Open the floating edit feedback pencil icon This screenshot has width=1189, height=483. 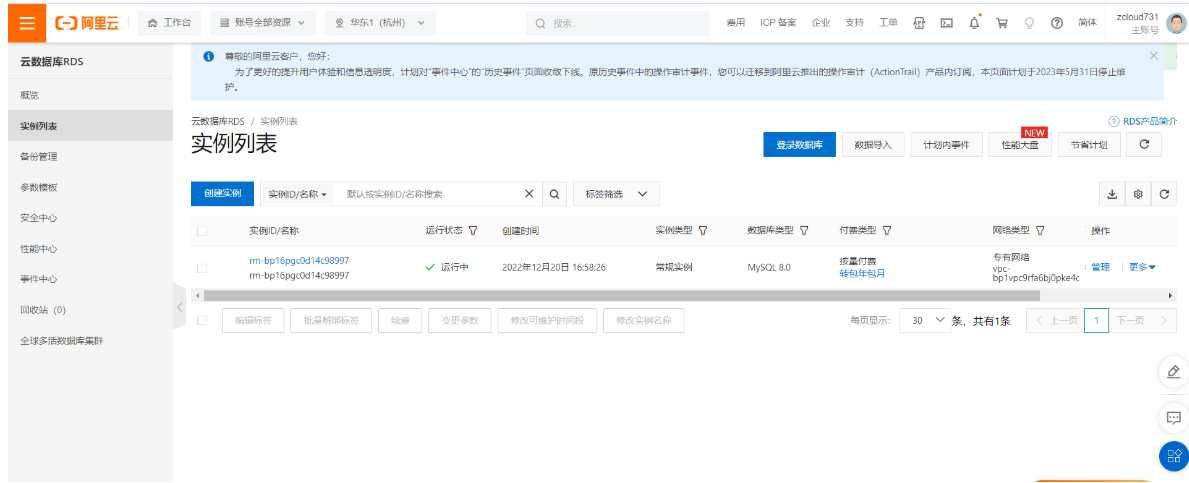click(x=1173, y=372)
